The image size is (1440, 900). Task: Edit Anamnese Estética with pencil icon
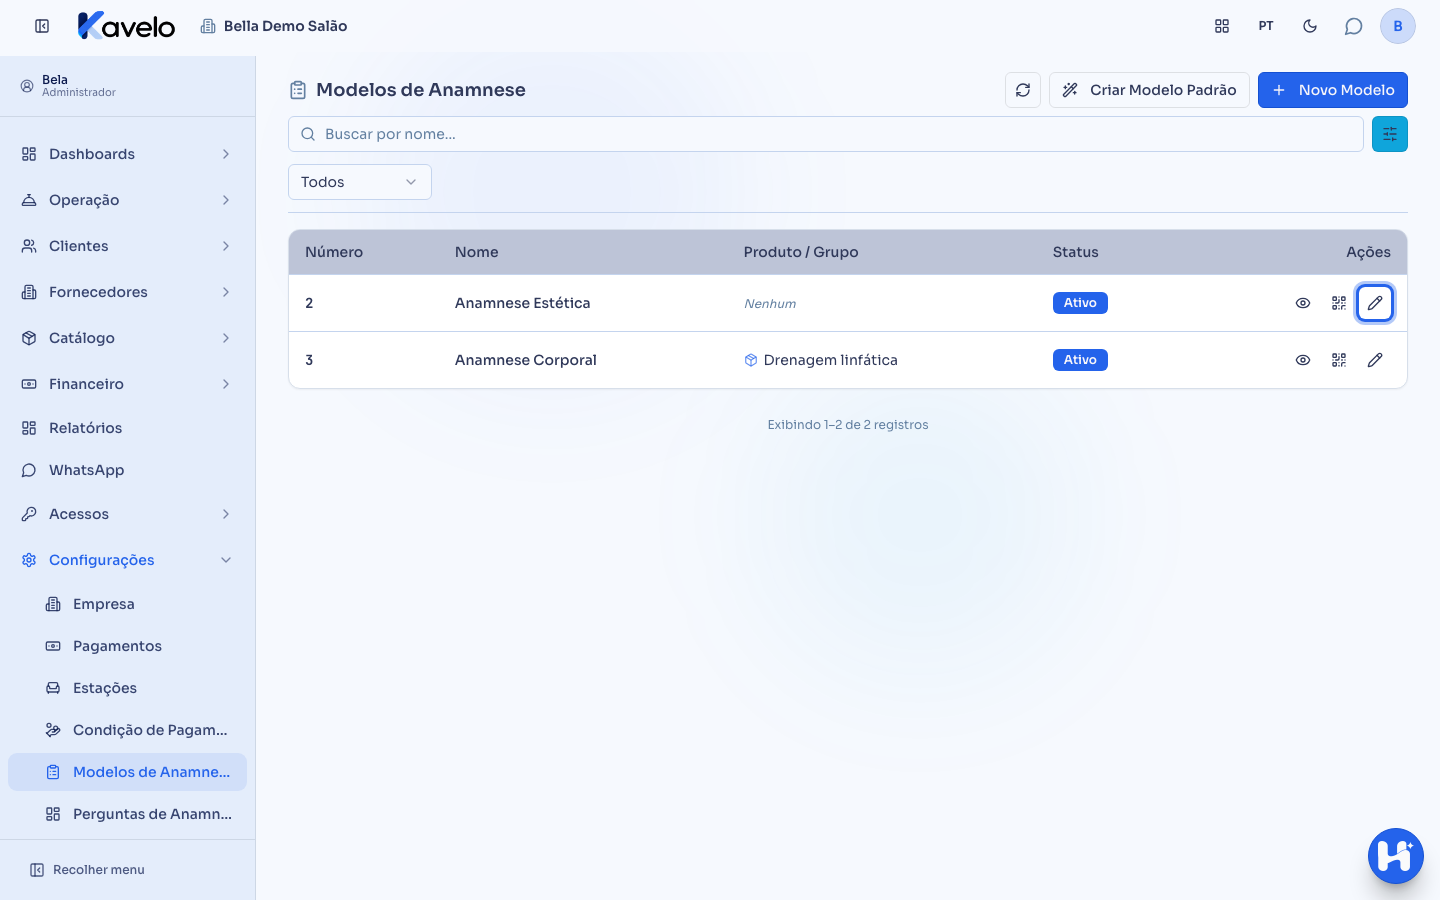point(1375,303)
